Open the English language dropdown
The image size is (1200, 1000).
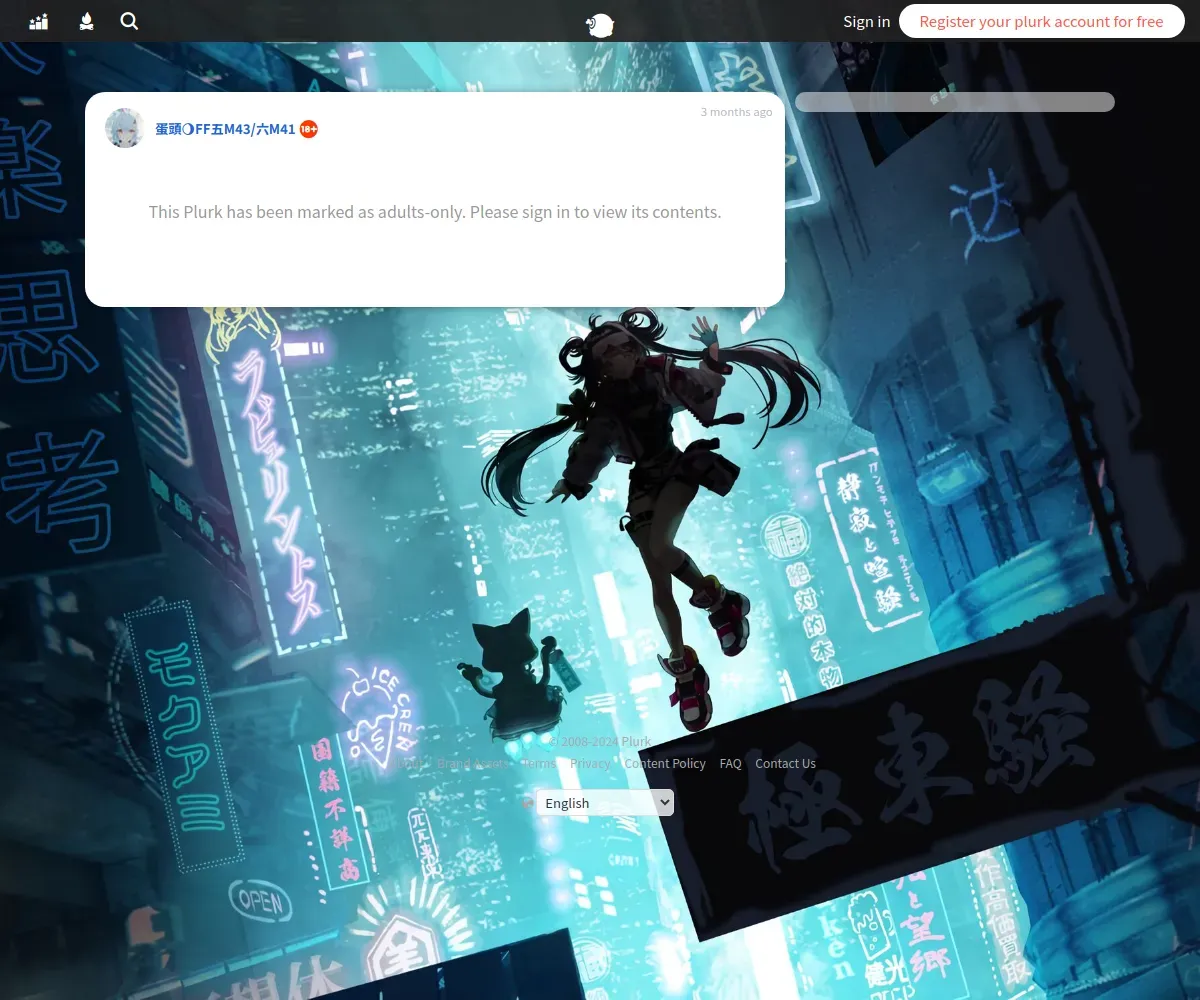click(x=605, y=803)
